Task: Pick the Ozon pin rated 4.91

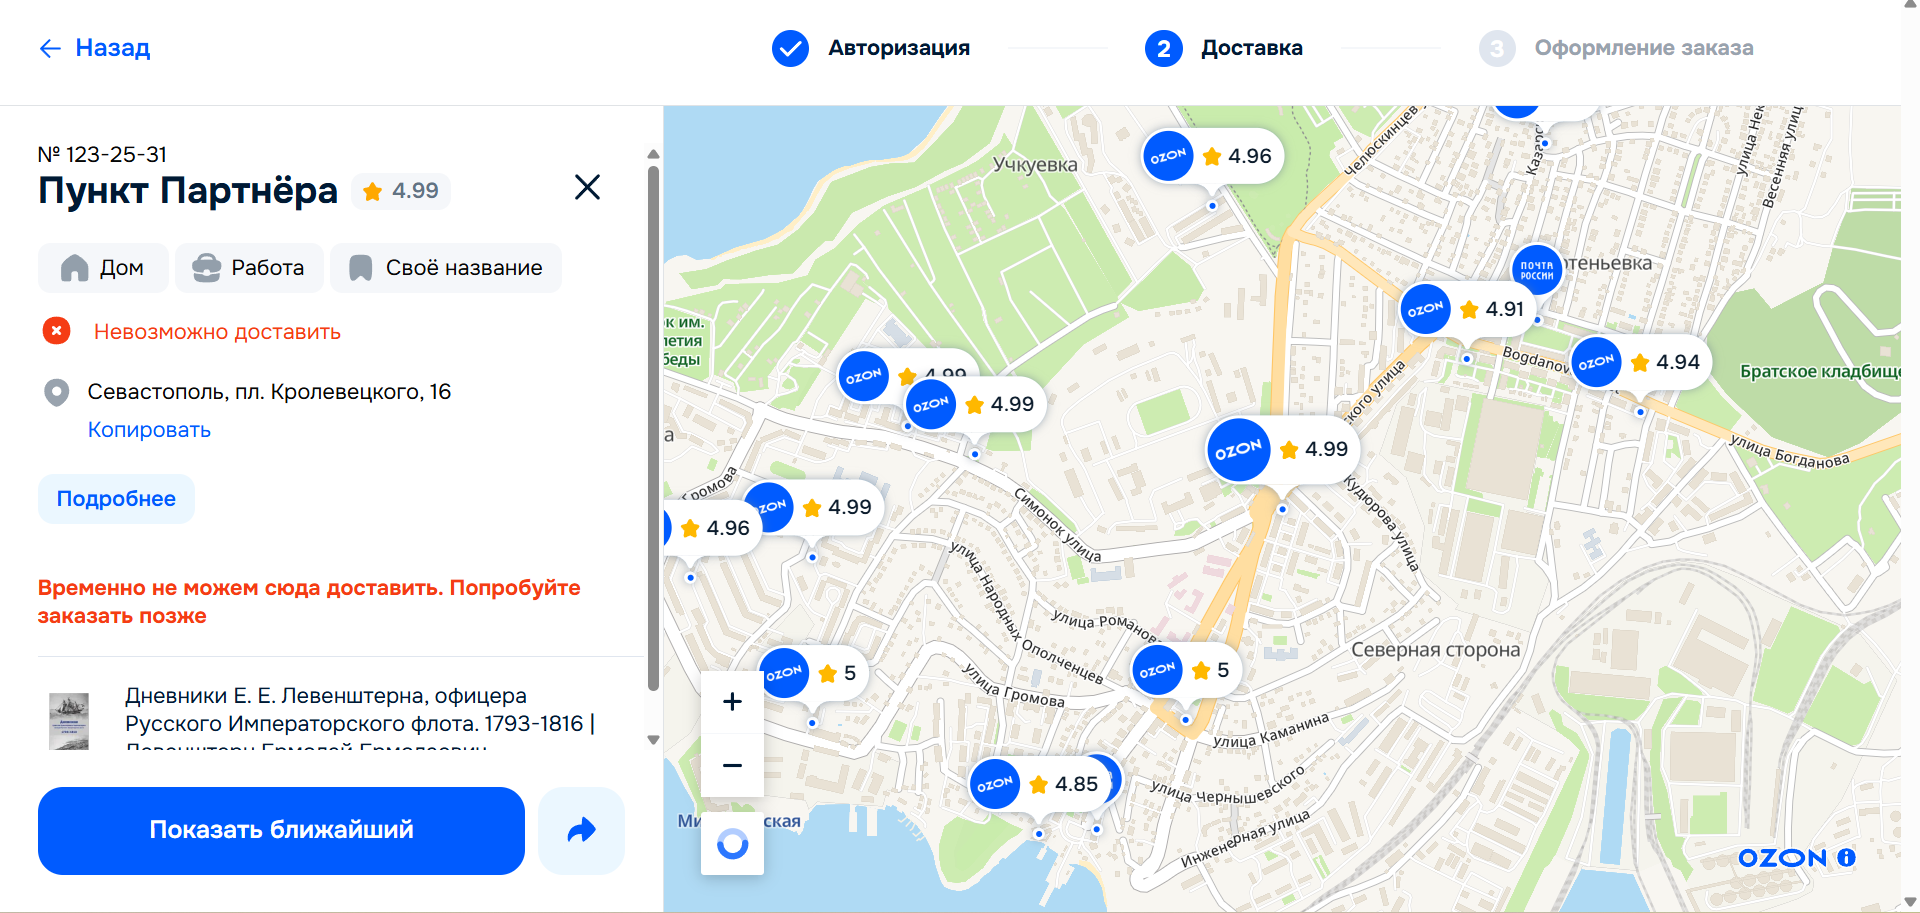Action: 1468,310
